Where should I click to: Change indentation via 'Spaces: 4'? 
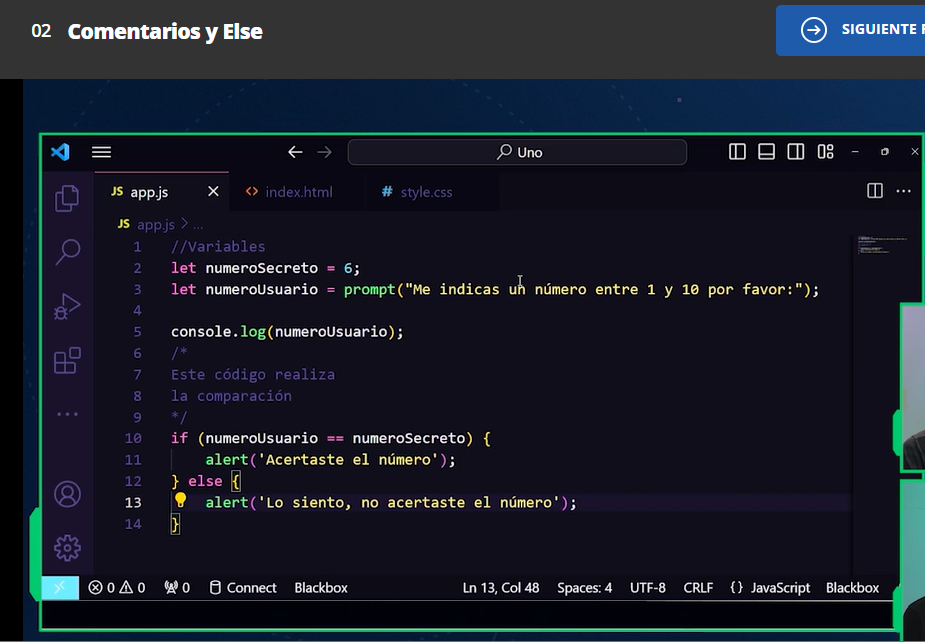tap(585, 588)
